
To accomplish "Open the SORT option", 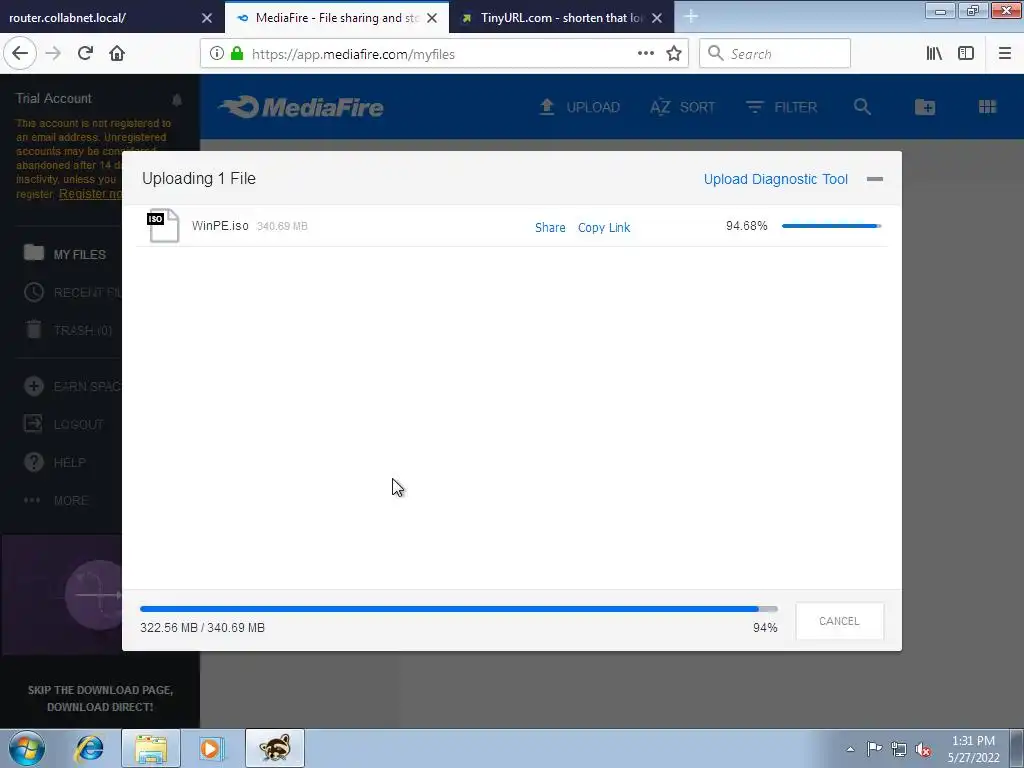I will 682,107.
